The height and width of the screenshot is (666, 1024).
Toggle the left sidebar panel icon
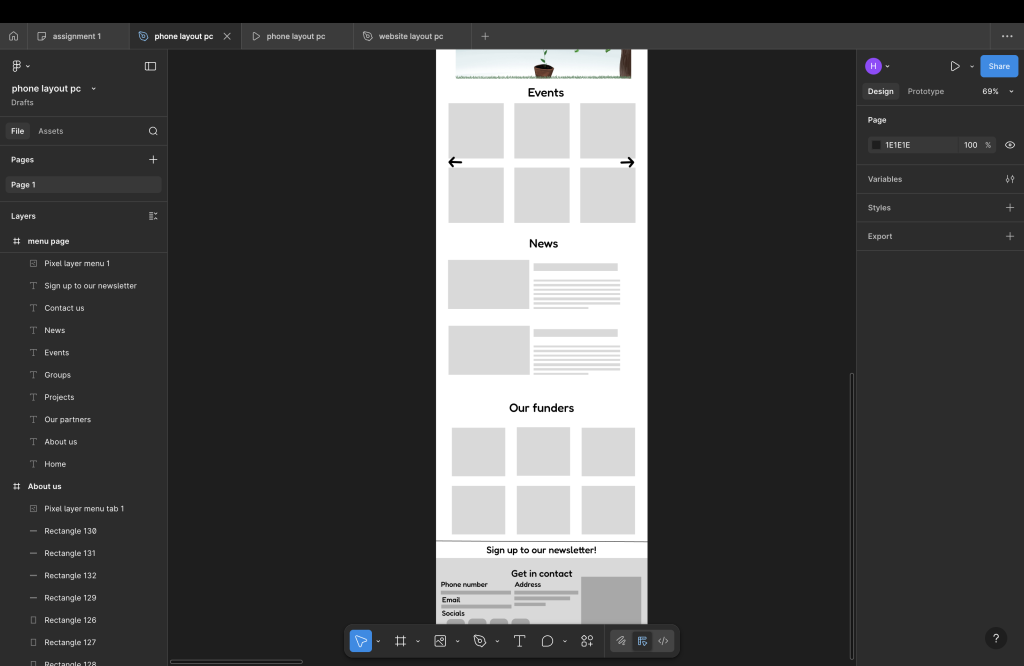coord(150,66)
